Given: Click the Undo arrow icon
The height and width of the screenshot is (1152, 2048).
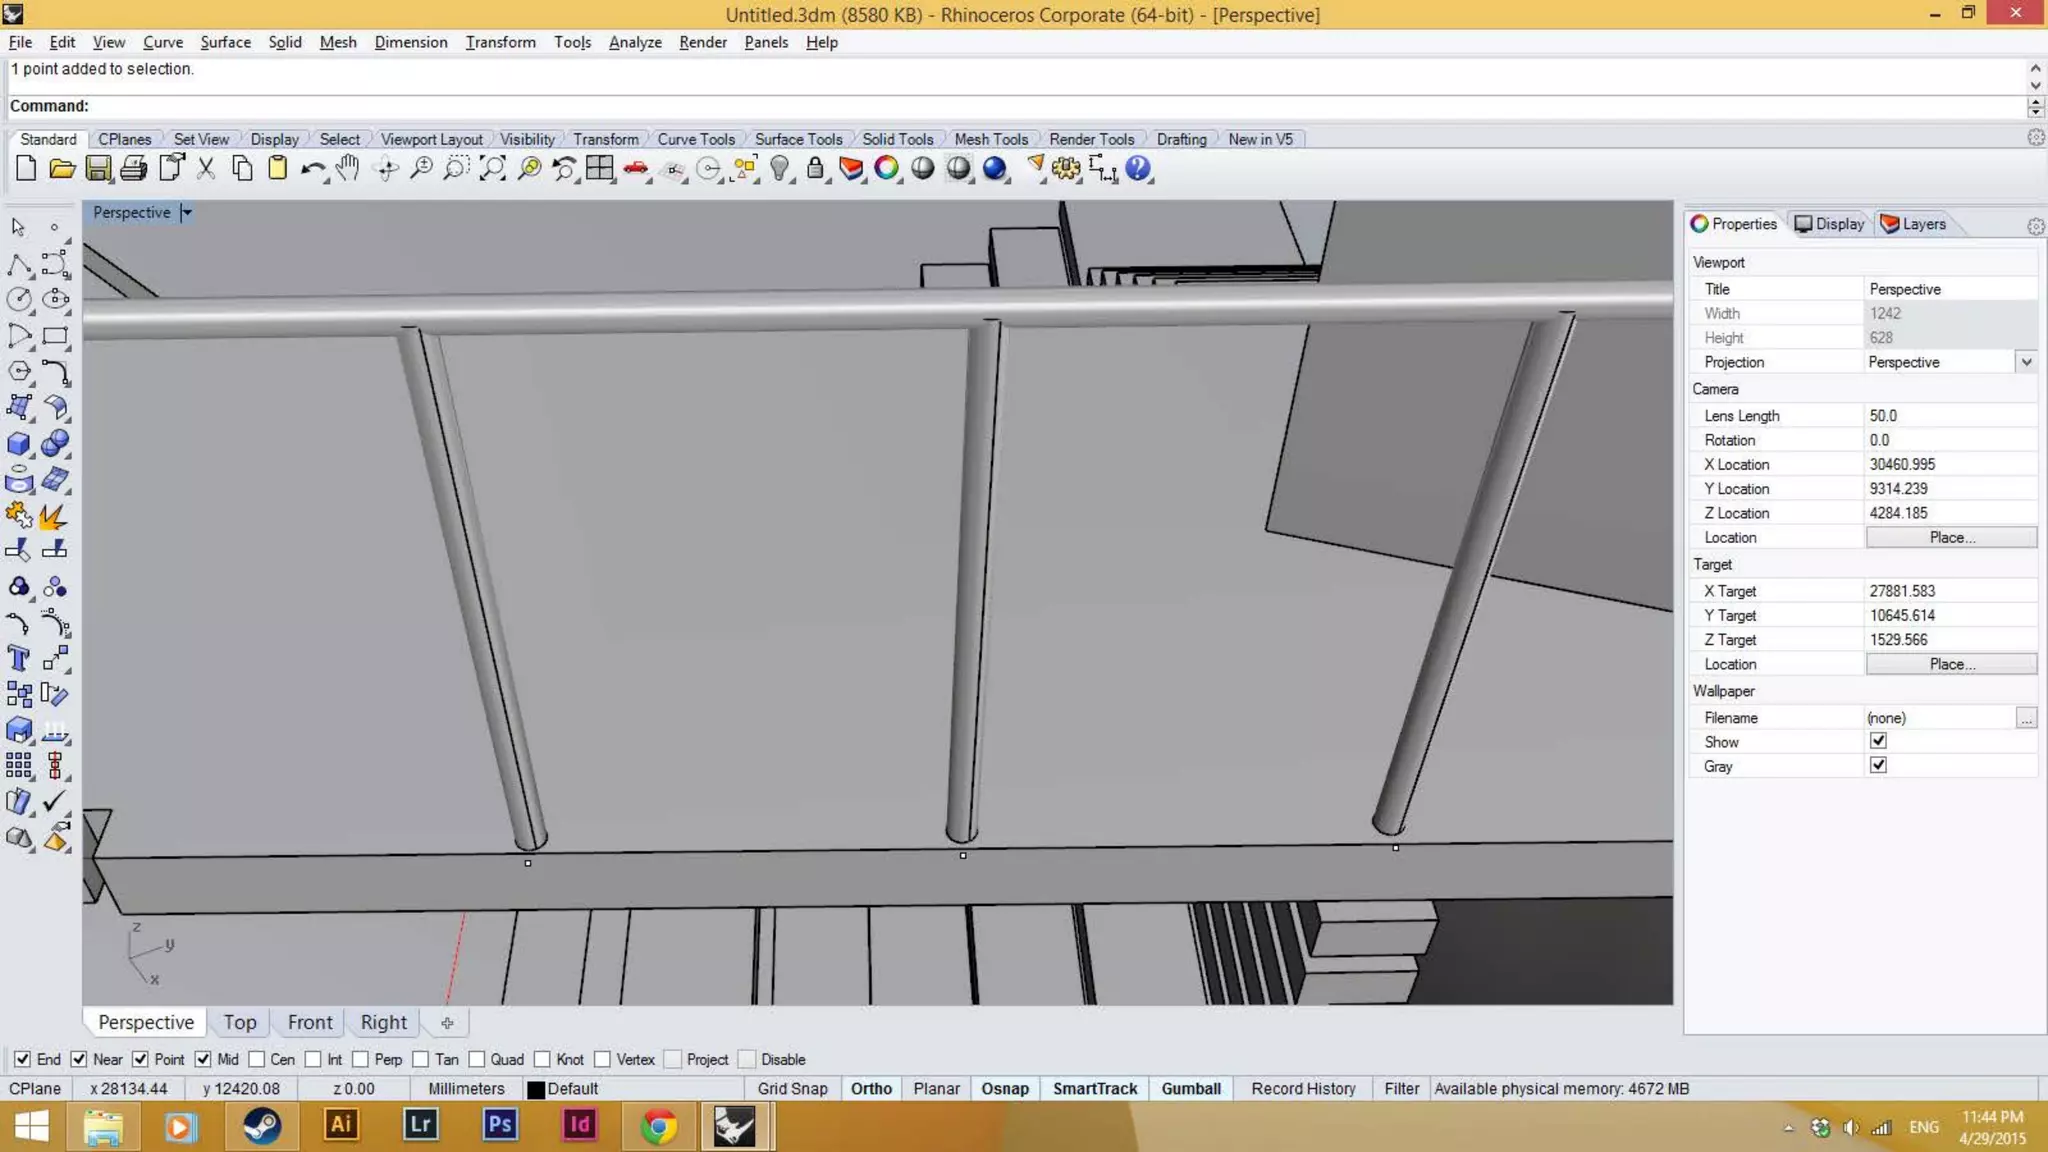Looking at the screenshot, I should [312, 169].
